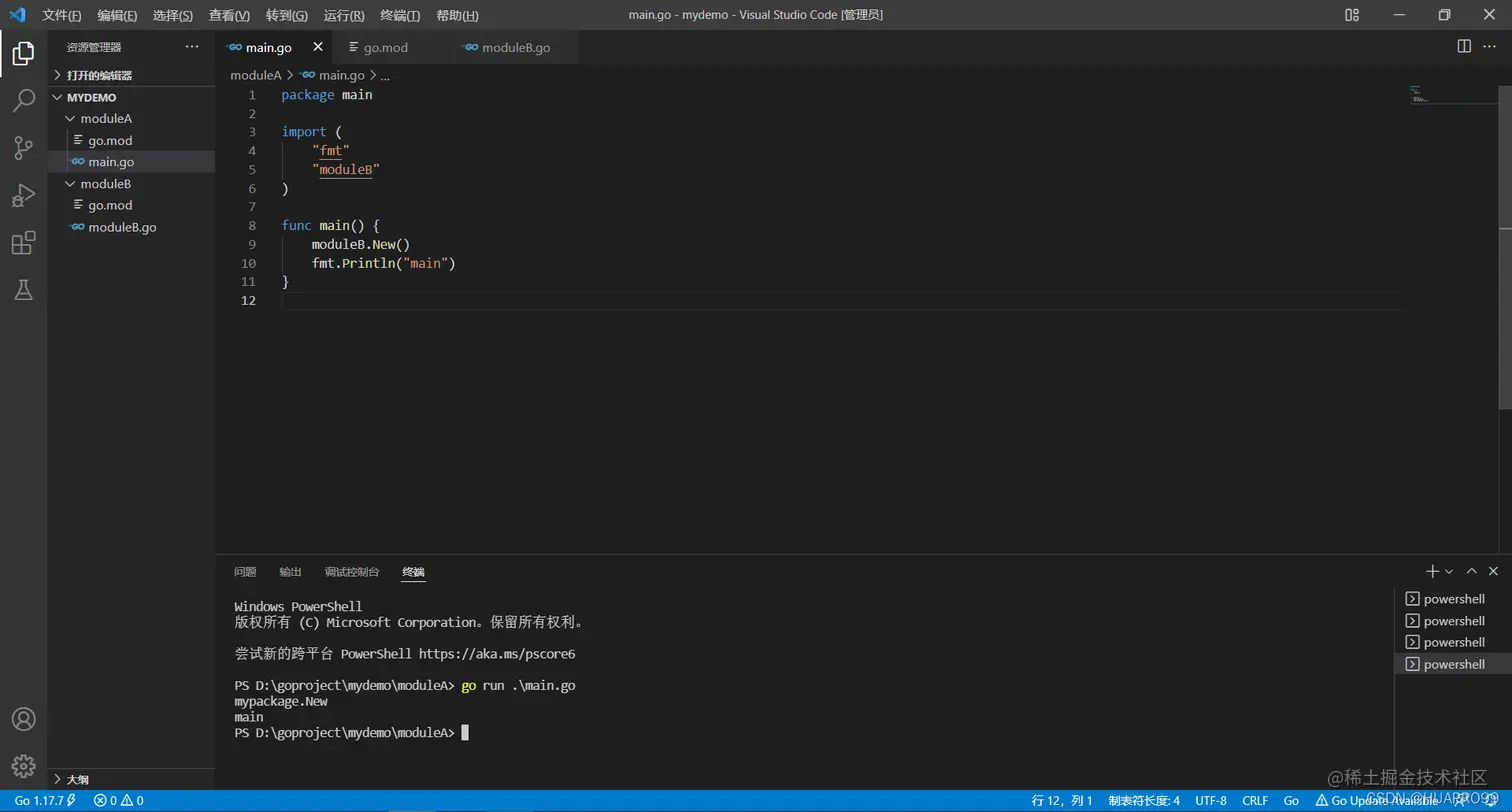Open the Source Control view
Screen dimensions: 1512x812
tap(23, 148)
